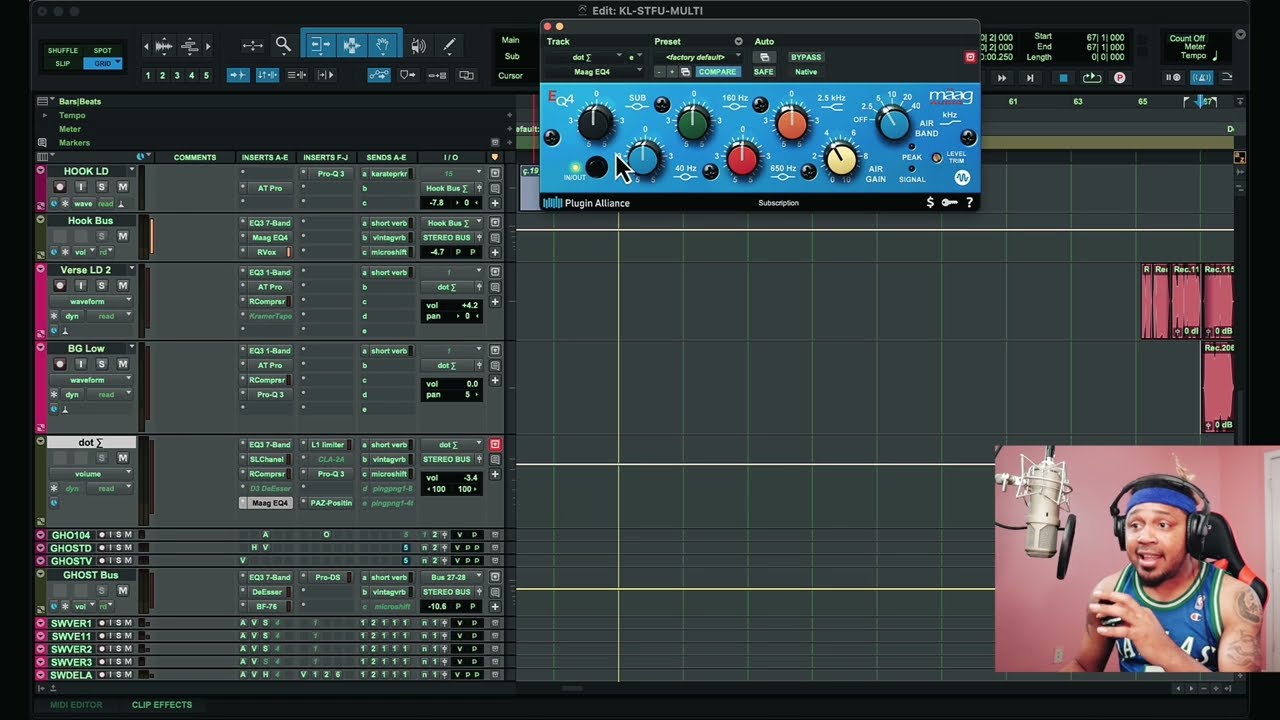Solo the HOOK LD track

[101, 187]
